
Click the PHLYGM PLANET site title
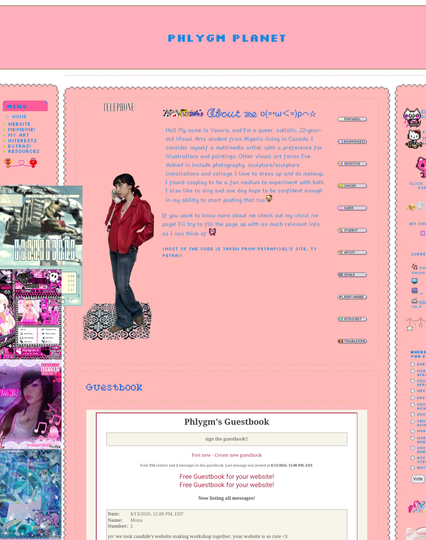tap(227, 38)
